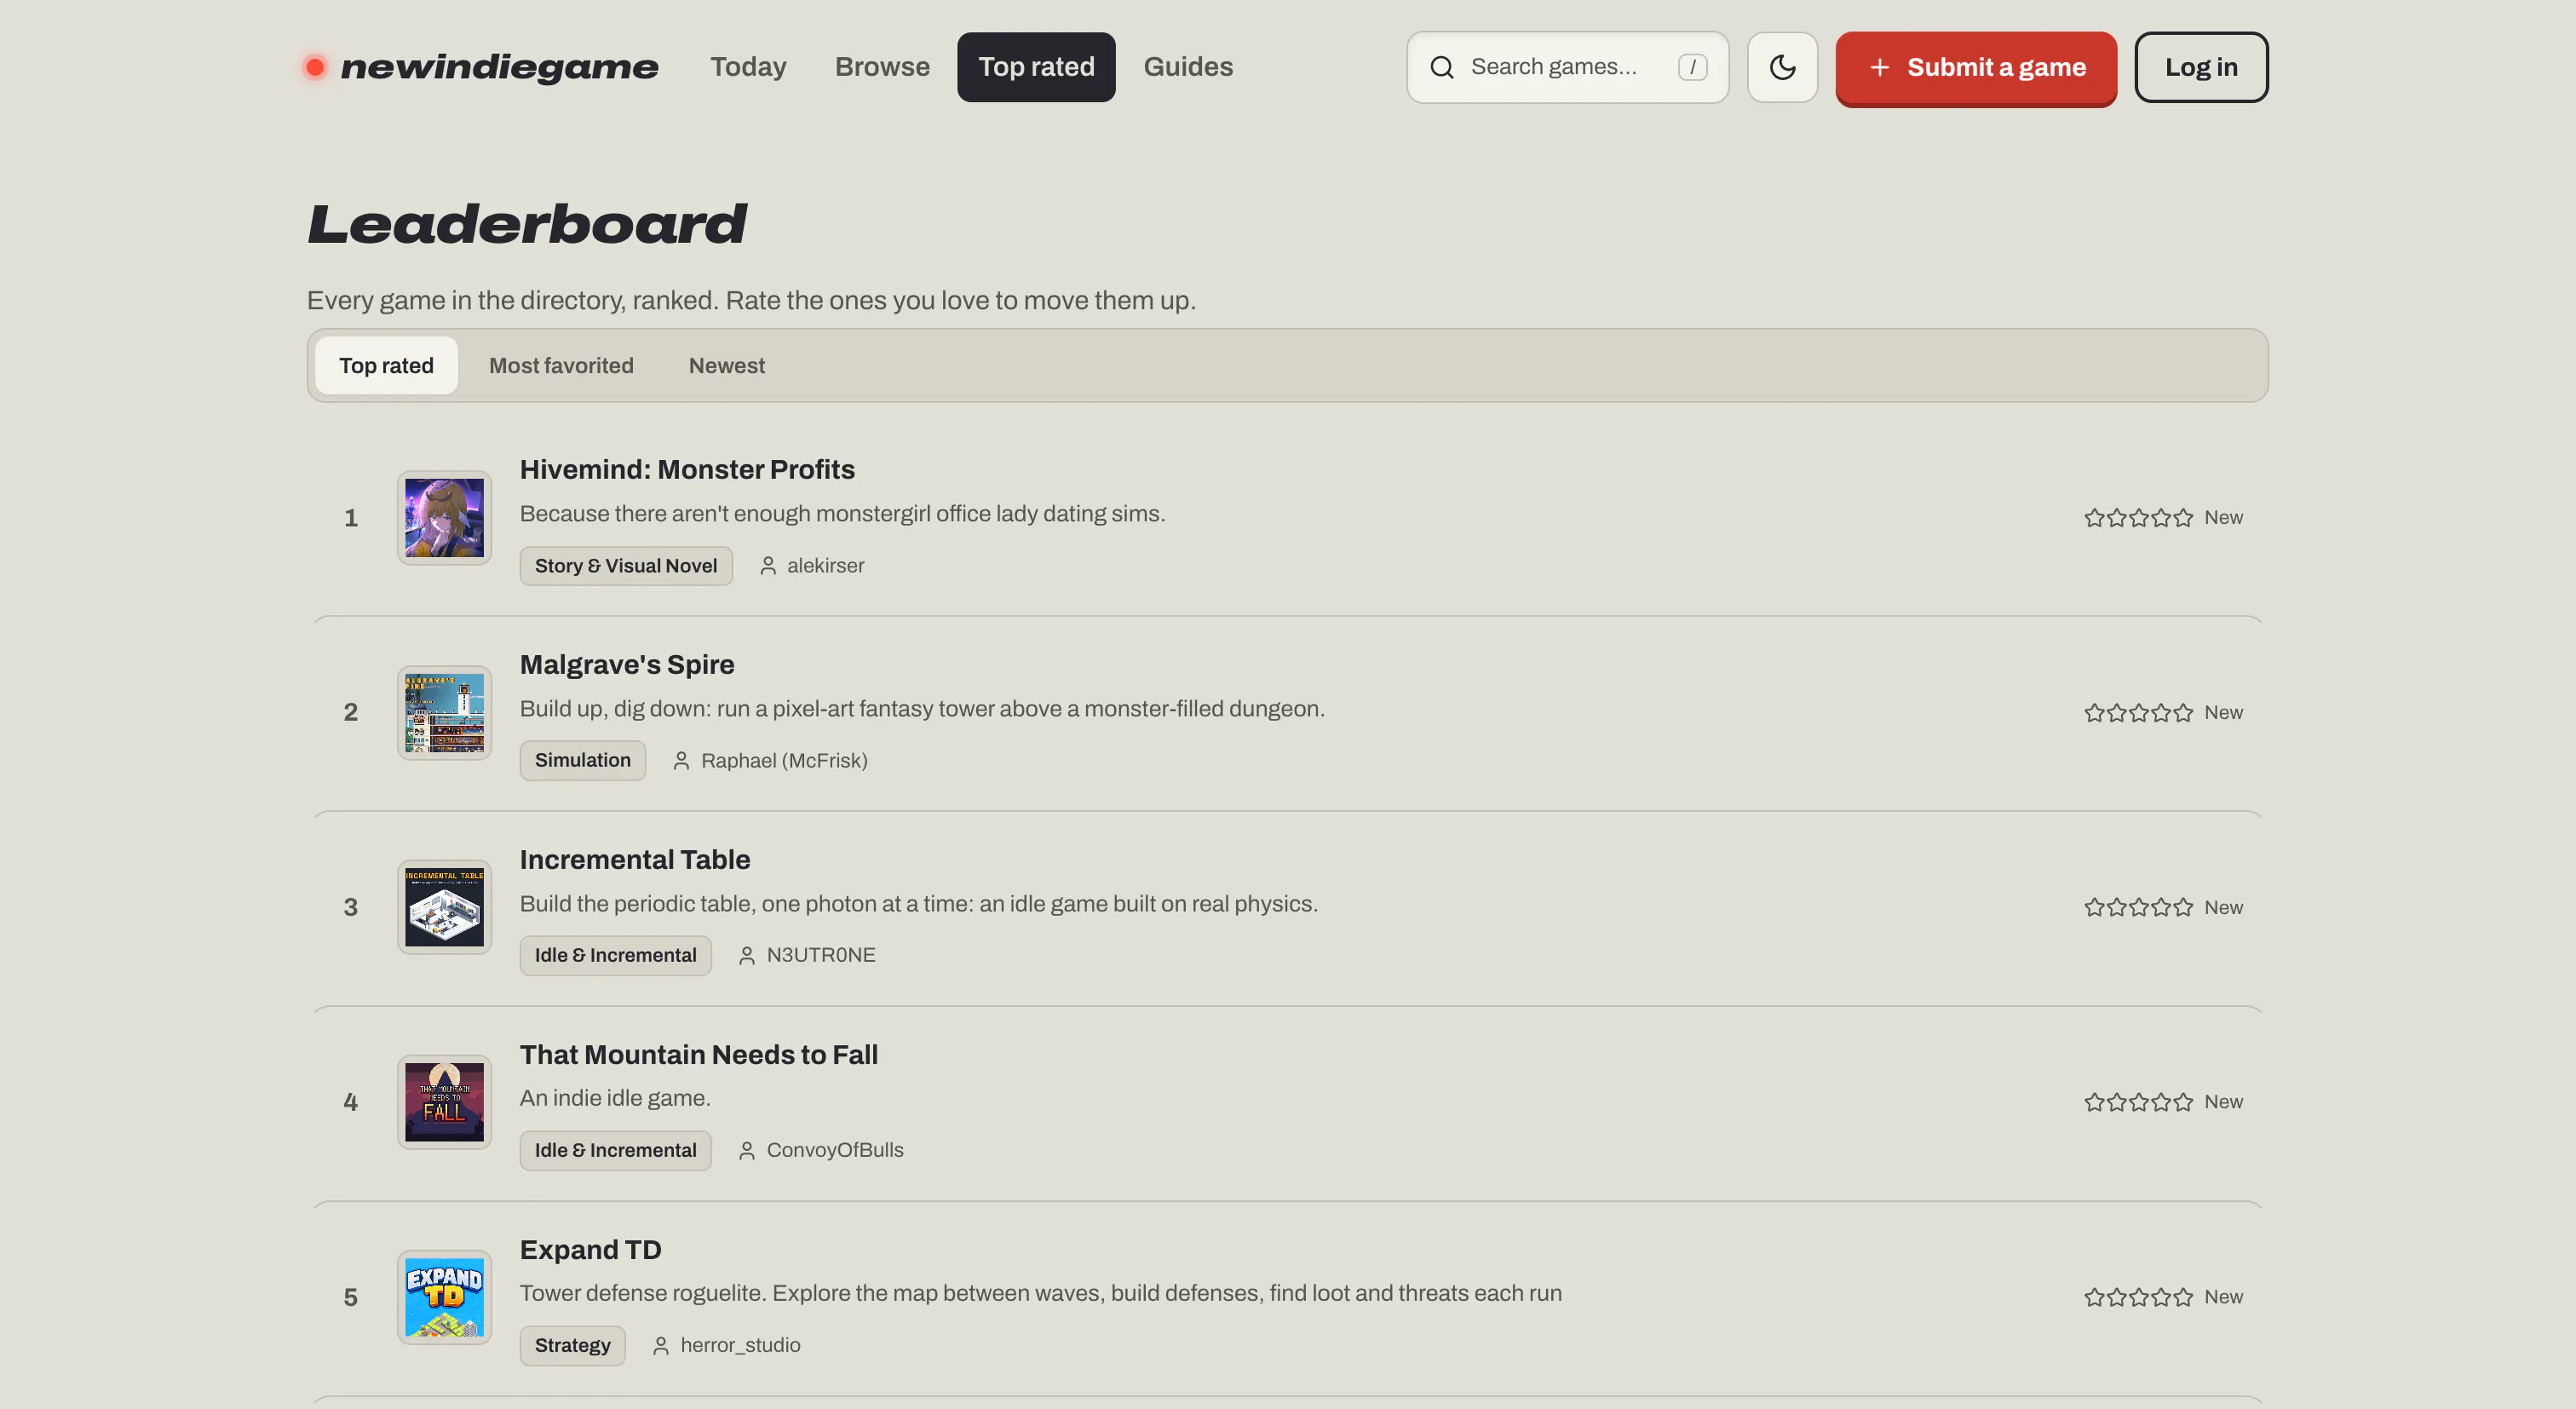
Task: Click the star rating for Incremental Table
Action: coord(2138,907)
